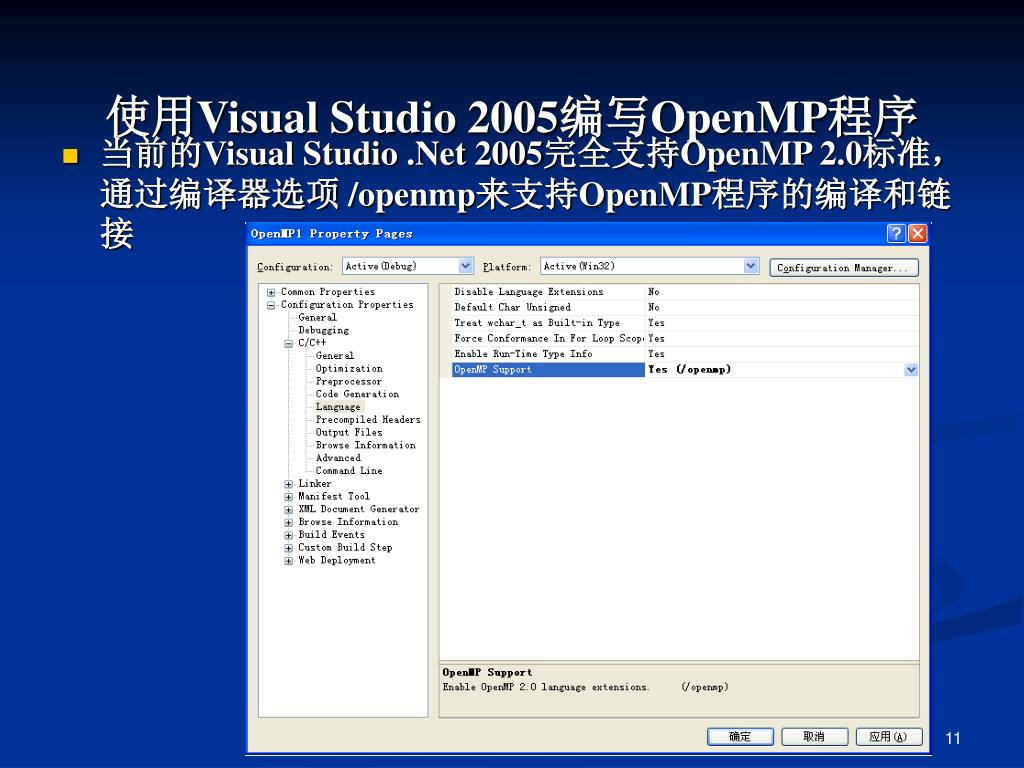Screen dimensions: 1024x768
Task: Select the Build Events tree label
Action: 331,534
